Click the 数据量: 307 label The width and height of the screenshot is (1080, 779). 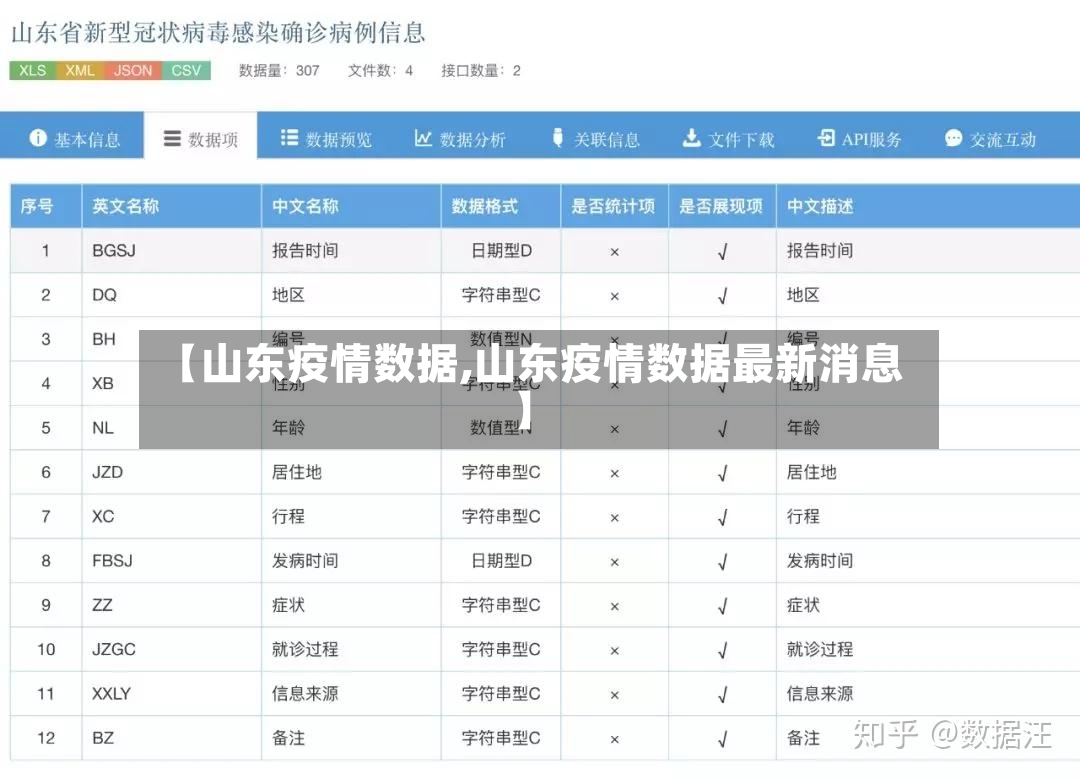point(279,70)
